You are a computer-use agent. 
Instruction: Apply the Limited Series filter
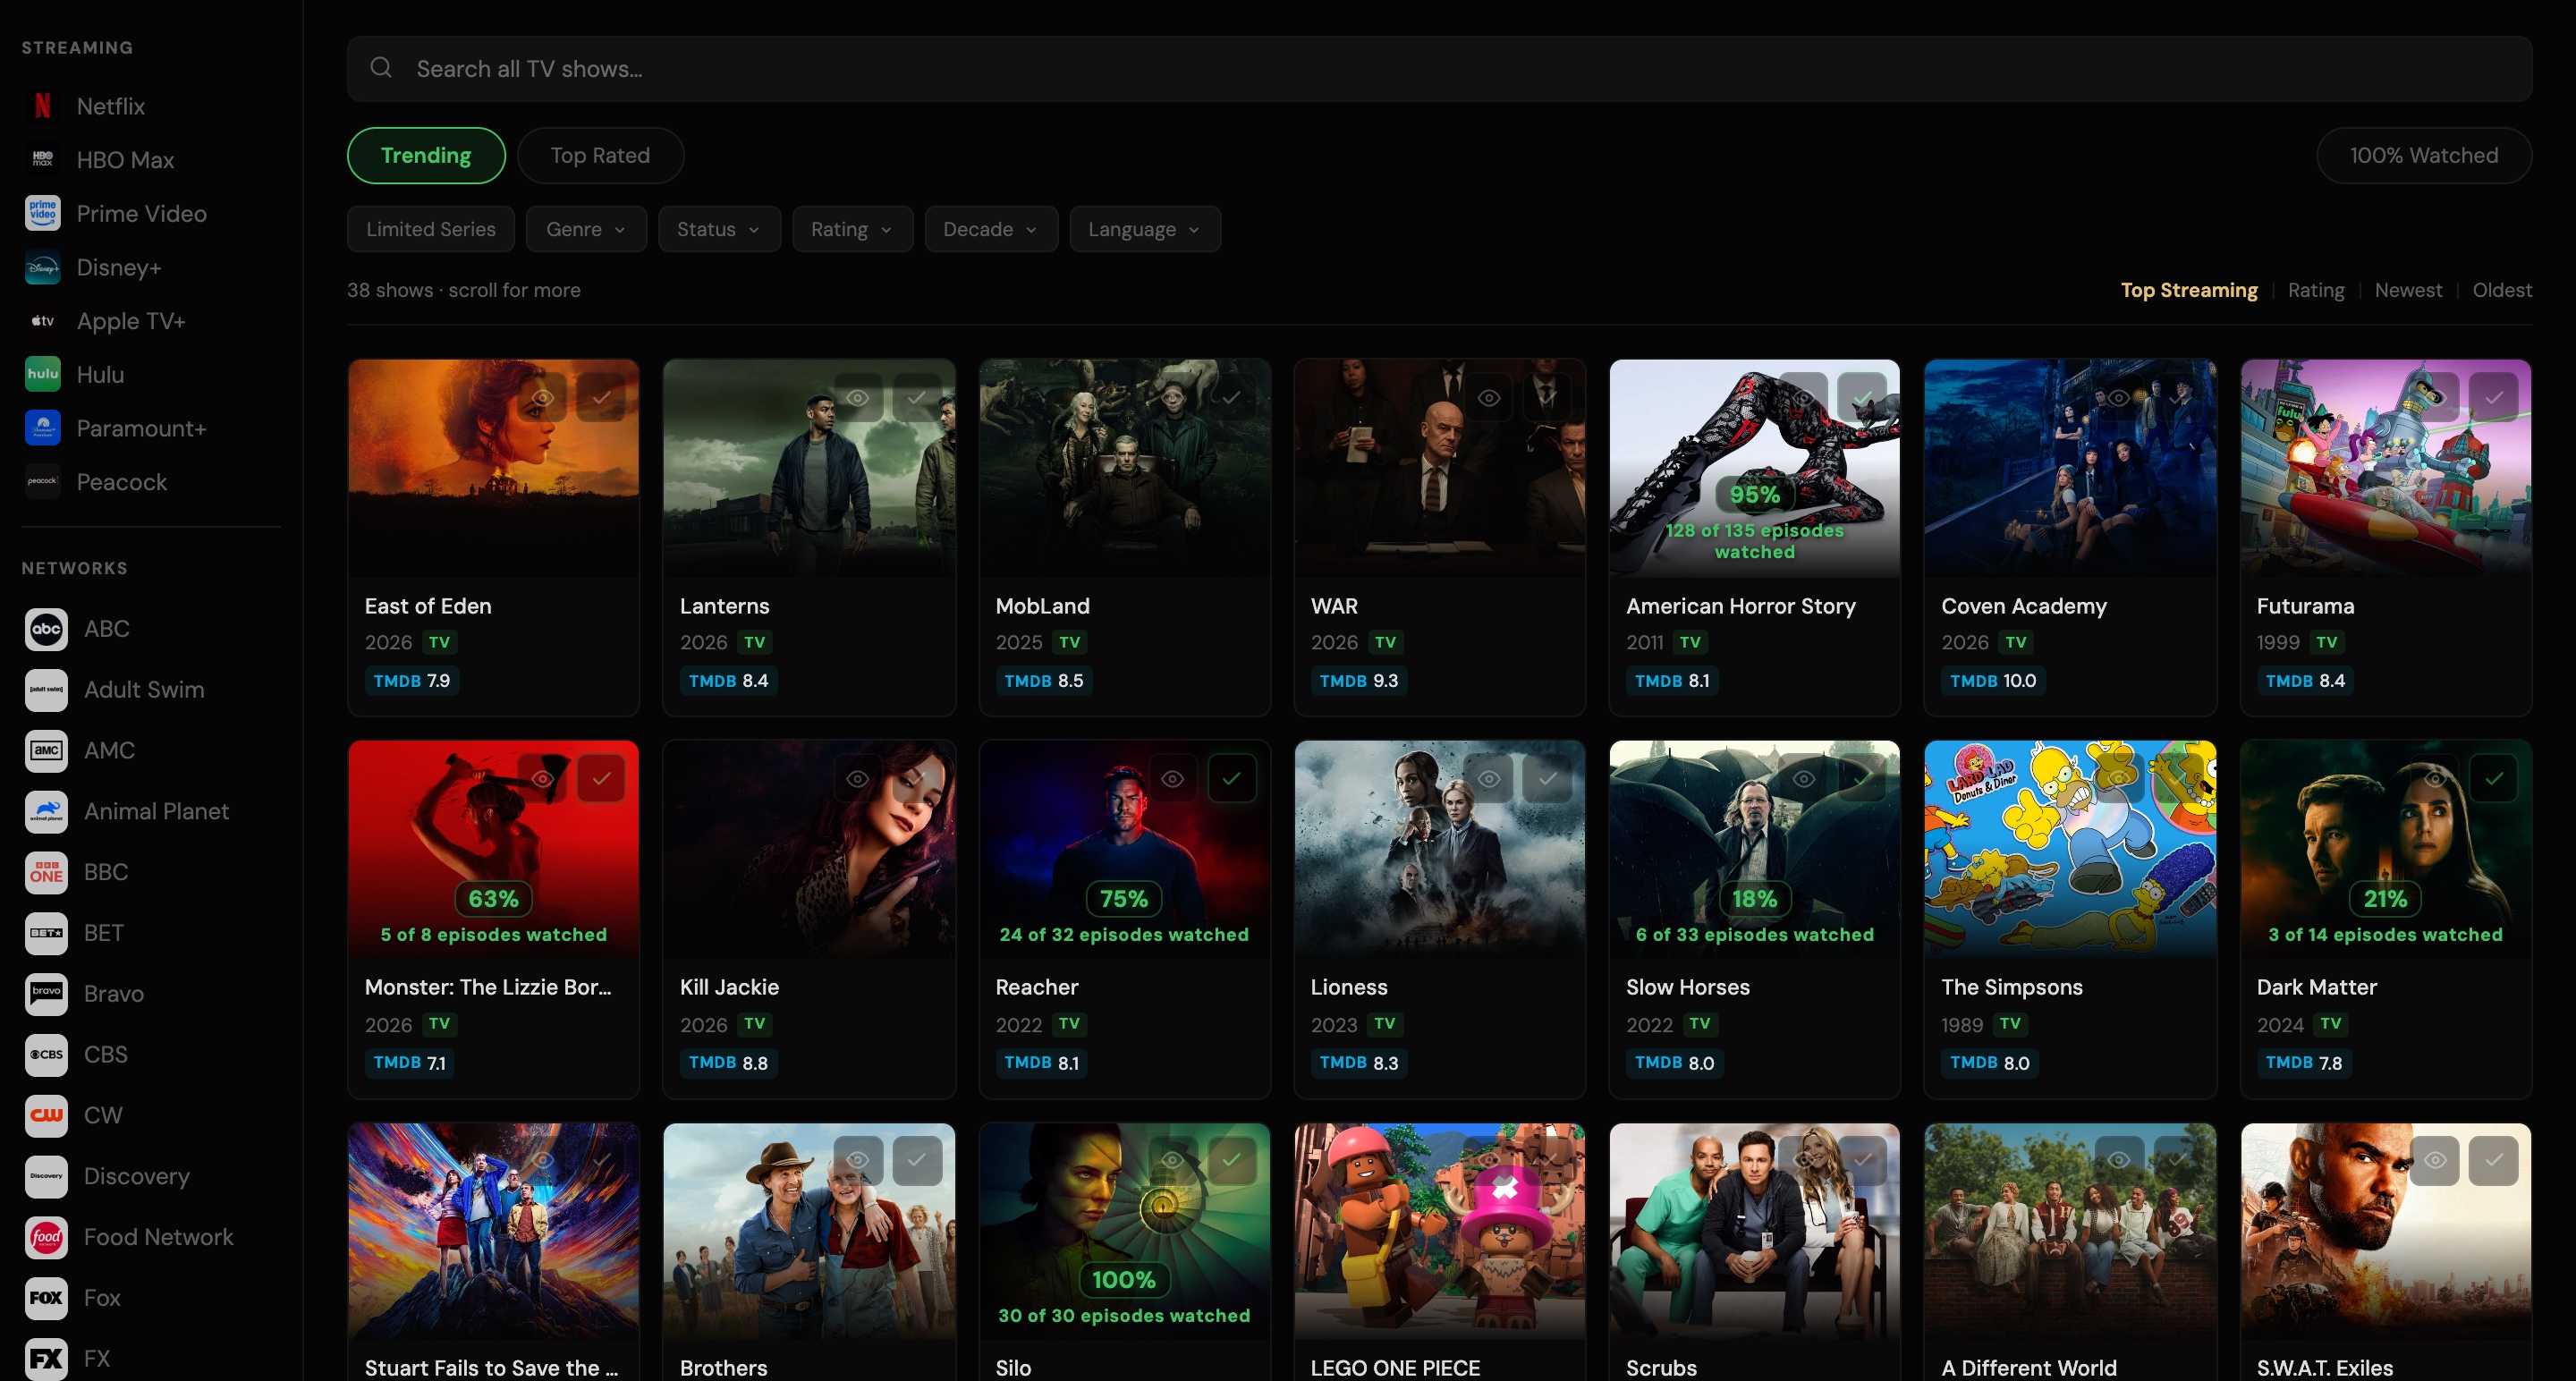pos(431,229)
